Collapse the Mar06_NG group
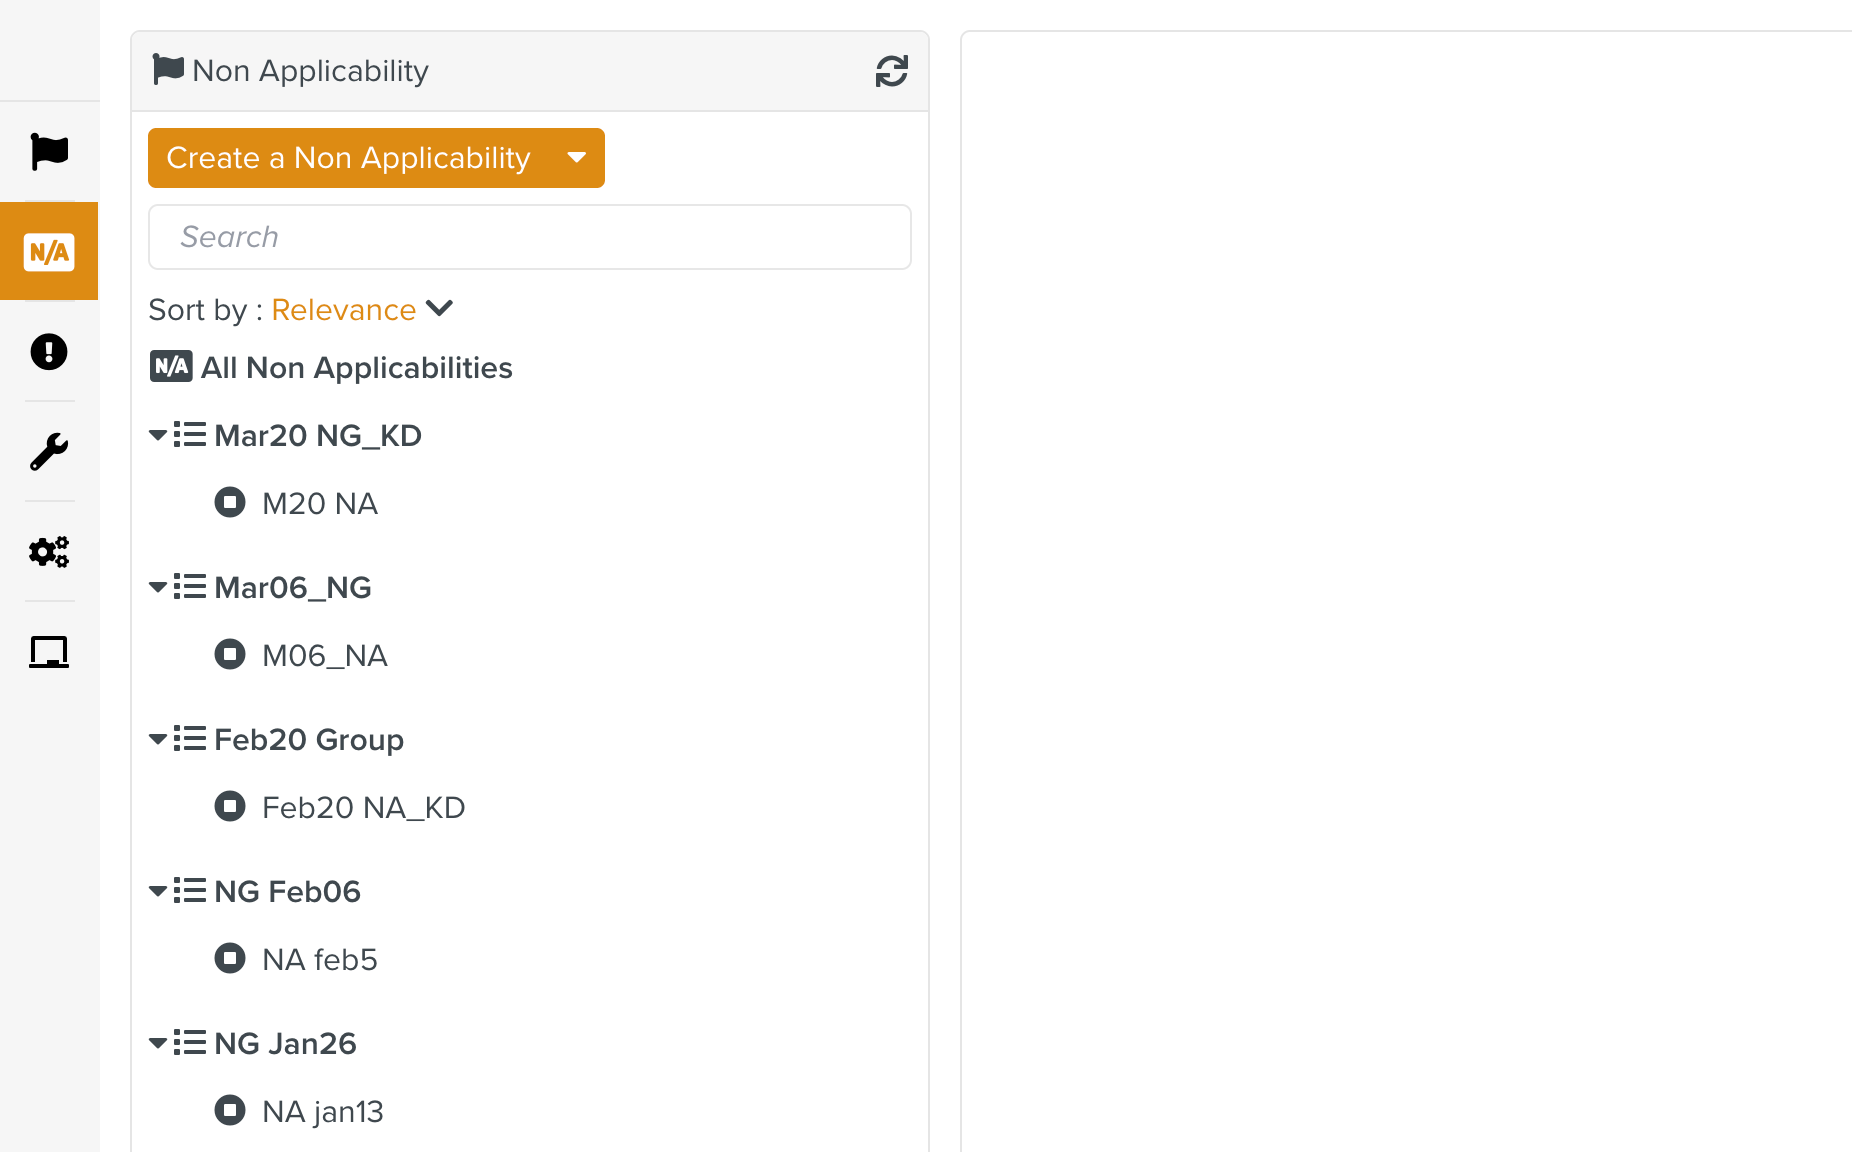 [x=158, y=588]
